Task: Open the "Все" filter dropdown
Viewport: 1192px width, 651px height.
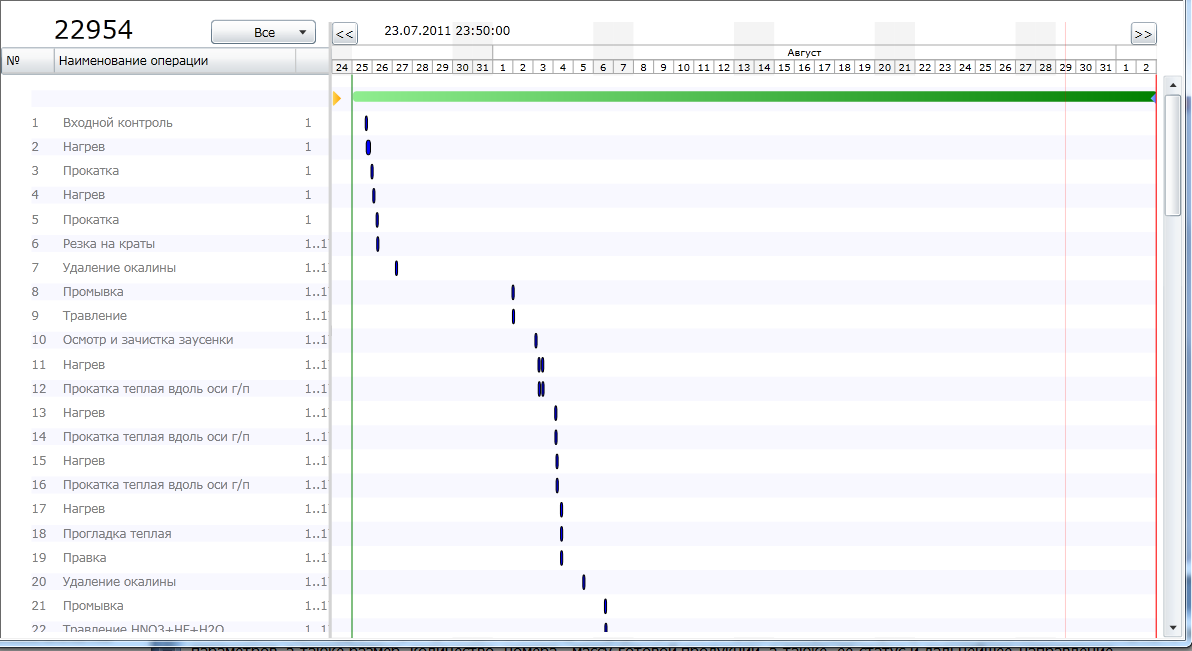Action: click(x=263, y=33)
